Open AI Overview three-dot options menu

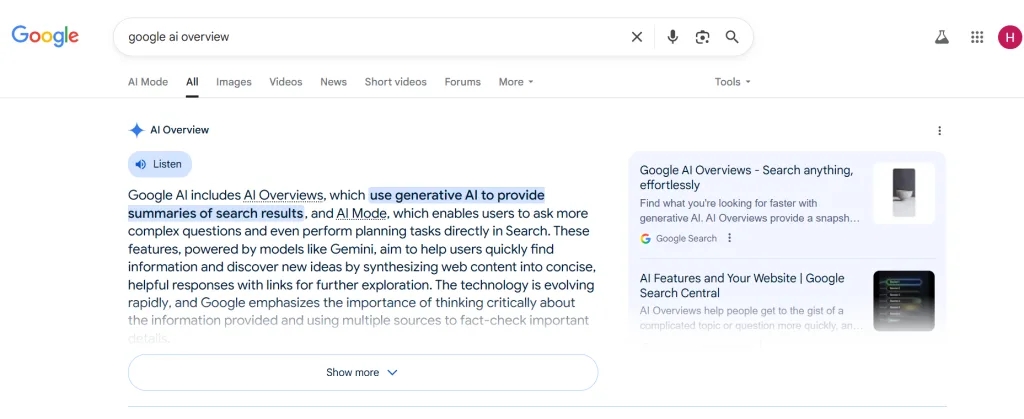point(939,130)
